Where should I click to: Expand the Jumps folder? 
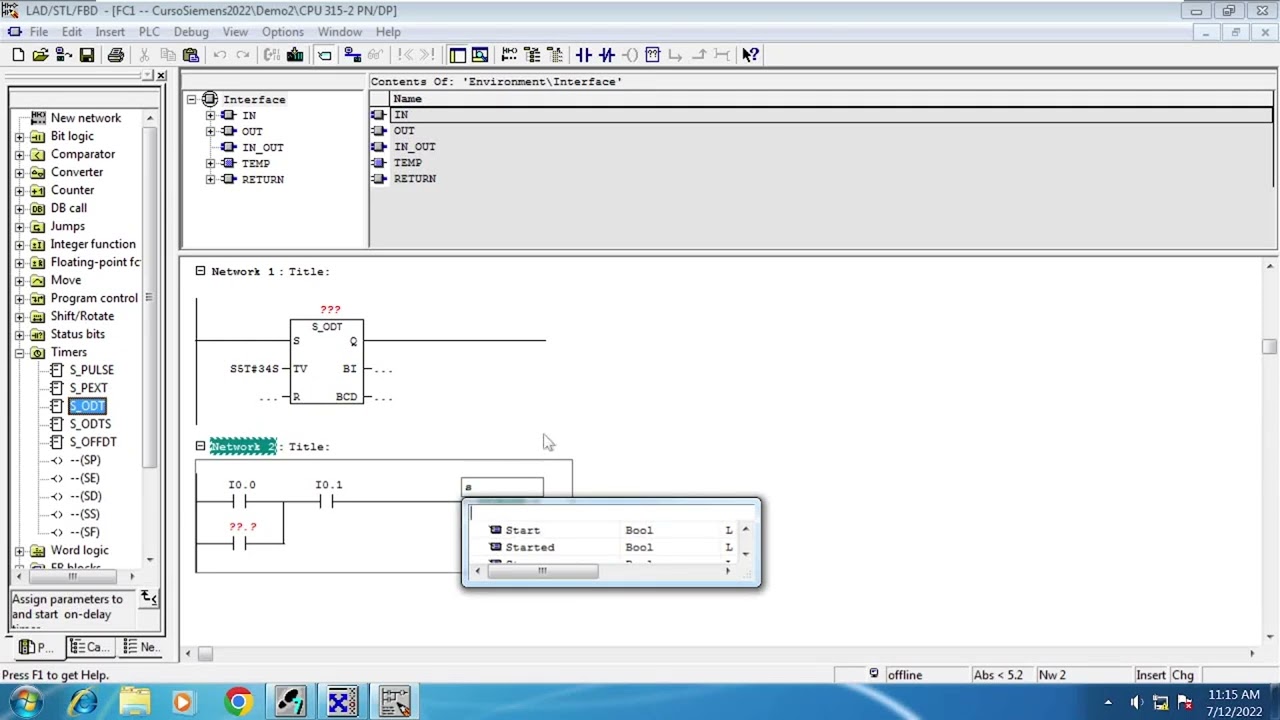click(19, 226)
